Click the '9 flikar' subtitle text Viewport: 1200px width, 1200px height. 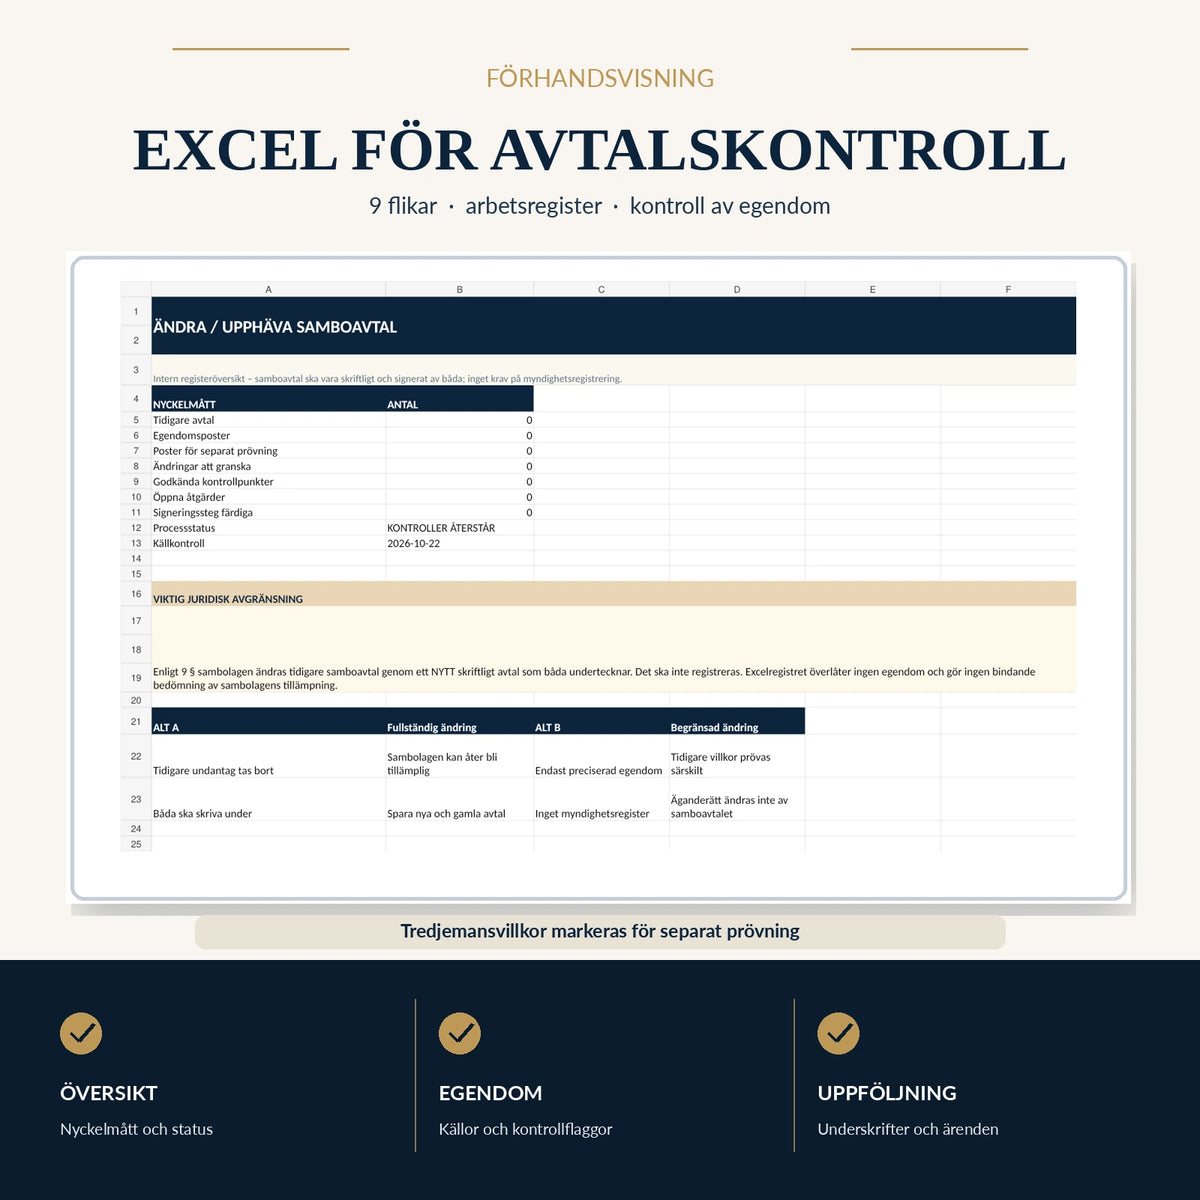pos(403,206)
